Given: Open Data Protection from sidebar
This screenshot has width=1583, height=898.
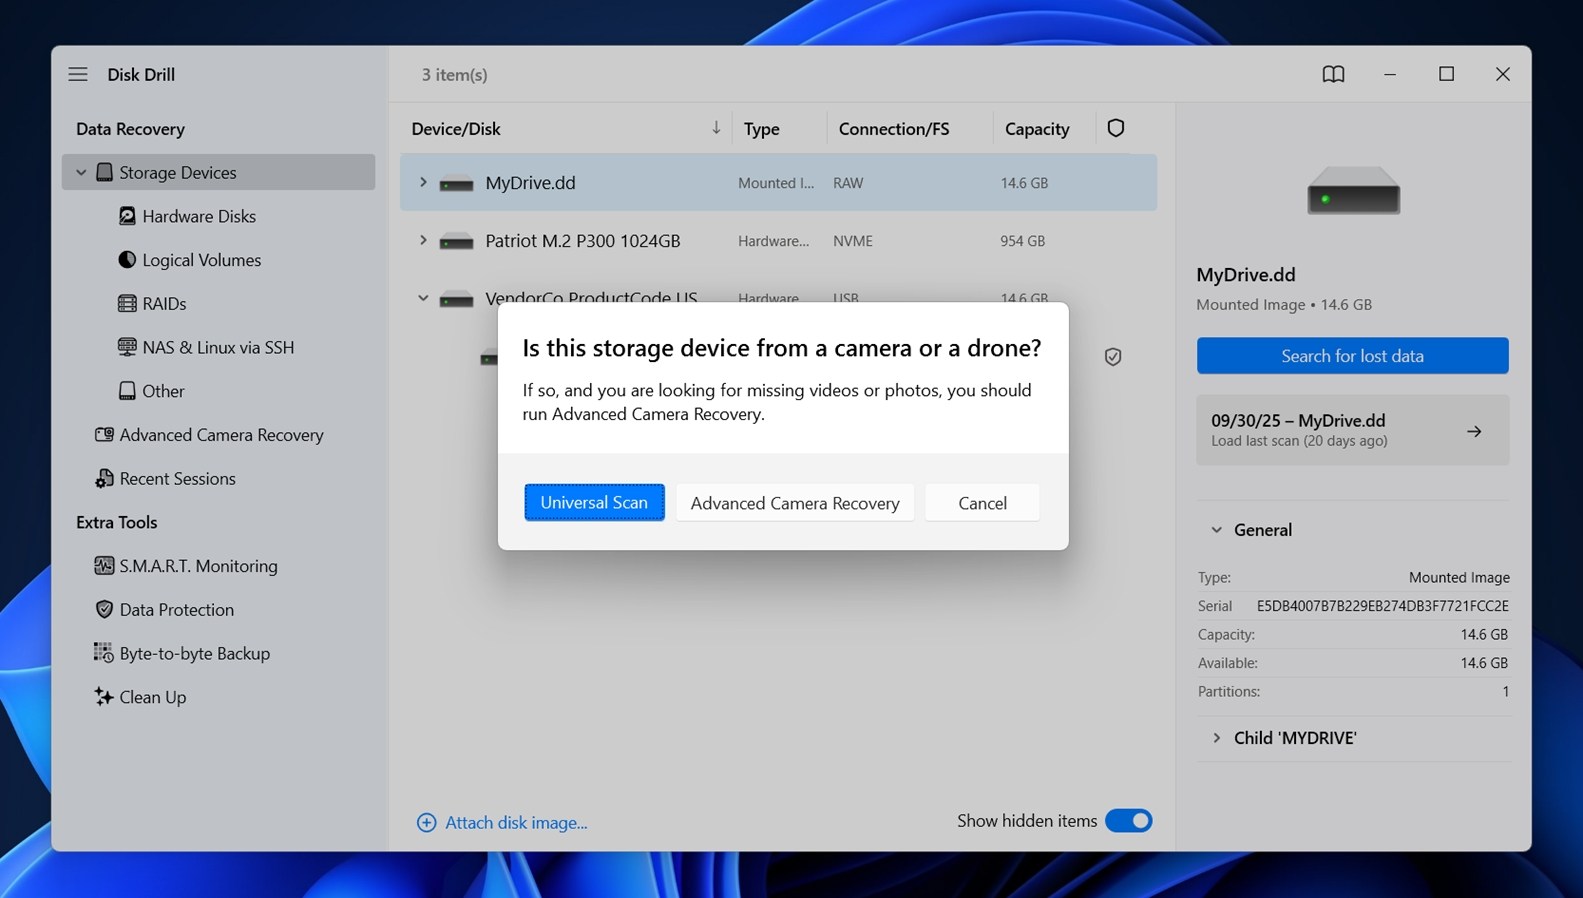Looking at the screenshot, I should [176, 610].
